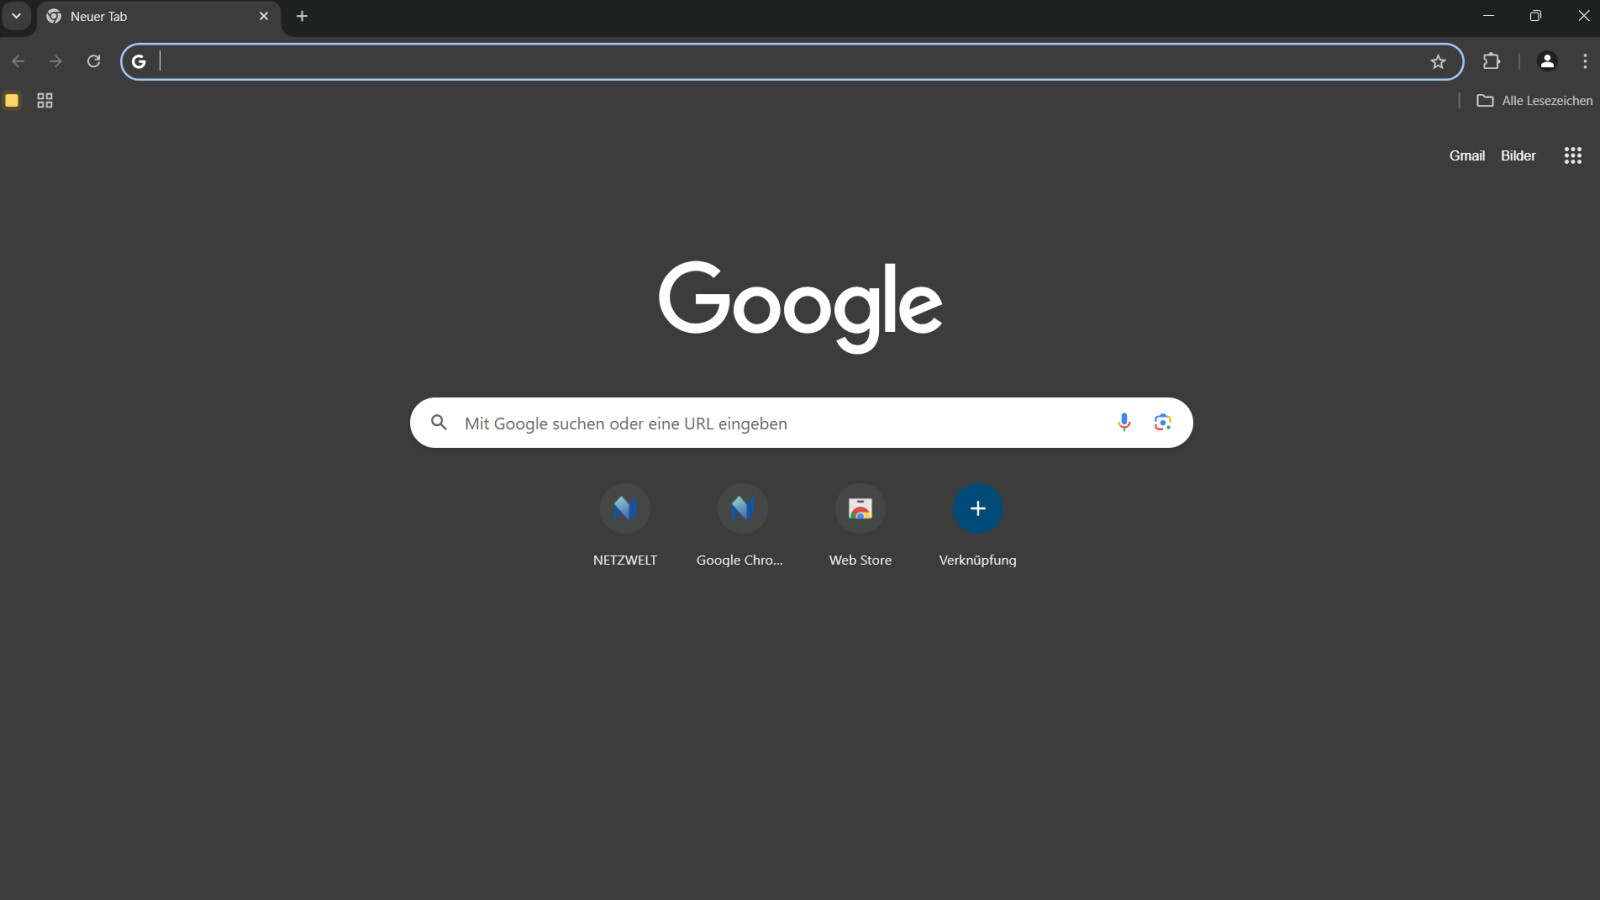Open the Google apps grid
Screen dimensions: 1600x900
[1573, 156]
